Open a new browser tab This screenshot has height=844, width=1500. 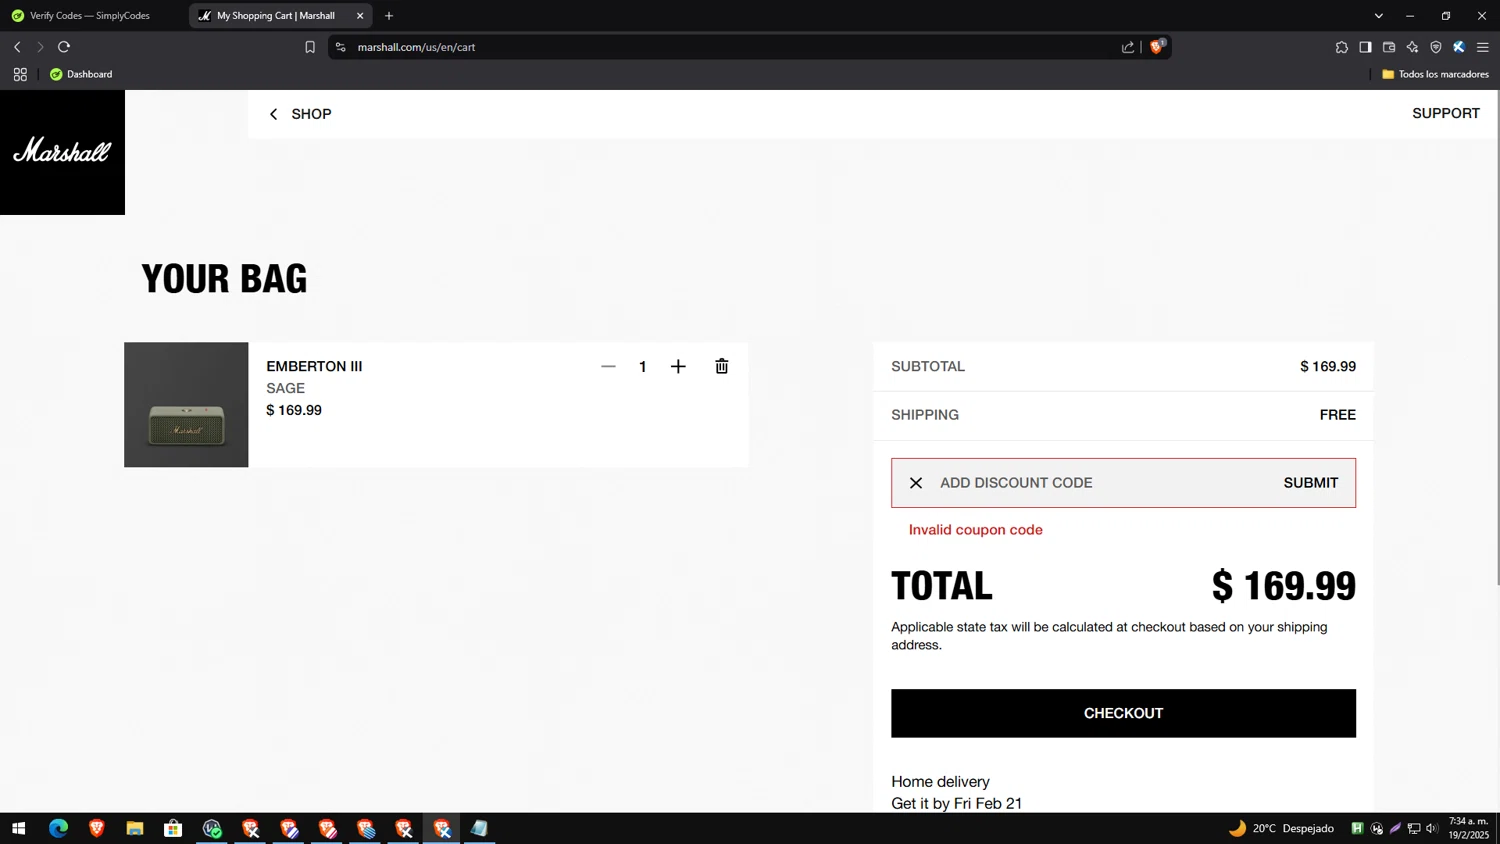389,16
